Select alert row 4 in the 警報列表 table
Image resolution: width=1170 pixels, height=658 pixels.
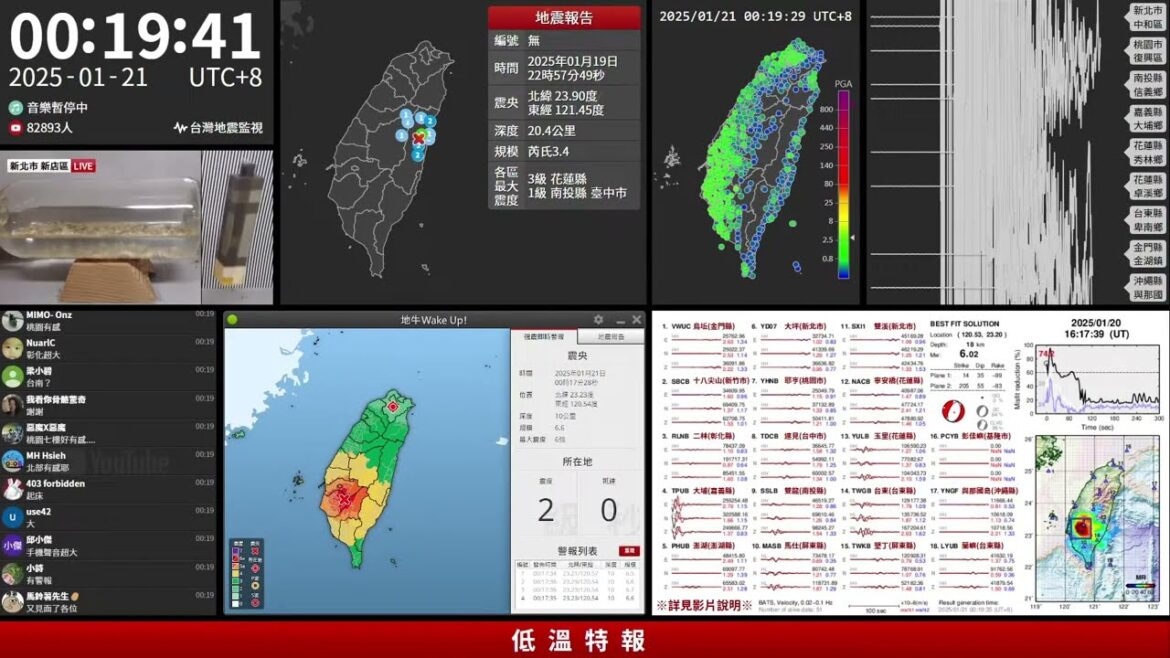tap(577, 598)
